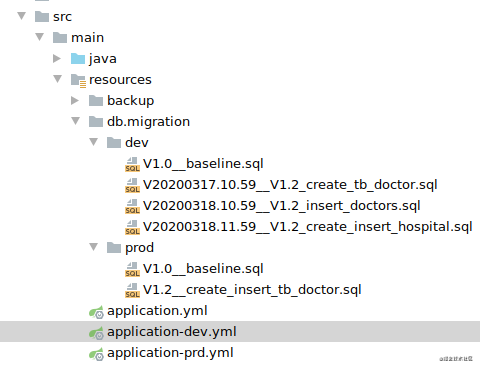Collapse the db.migration folder arrow

(x=76, y=121)
